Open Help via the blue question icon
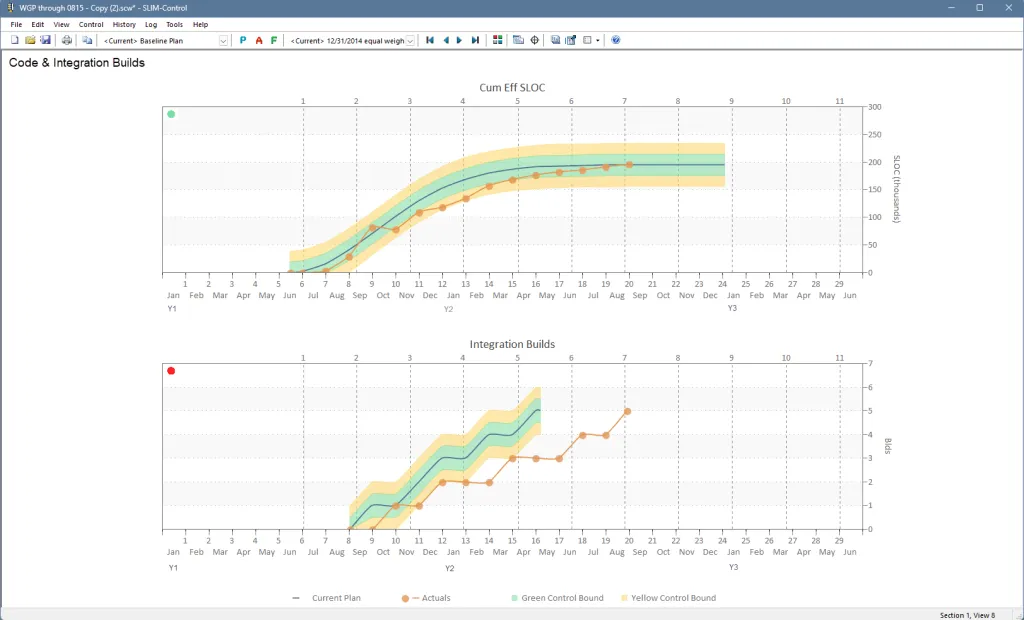Screen dimensions: 1024x620 tap(615, 41)
